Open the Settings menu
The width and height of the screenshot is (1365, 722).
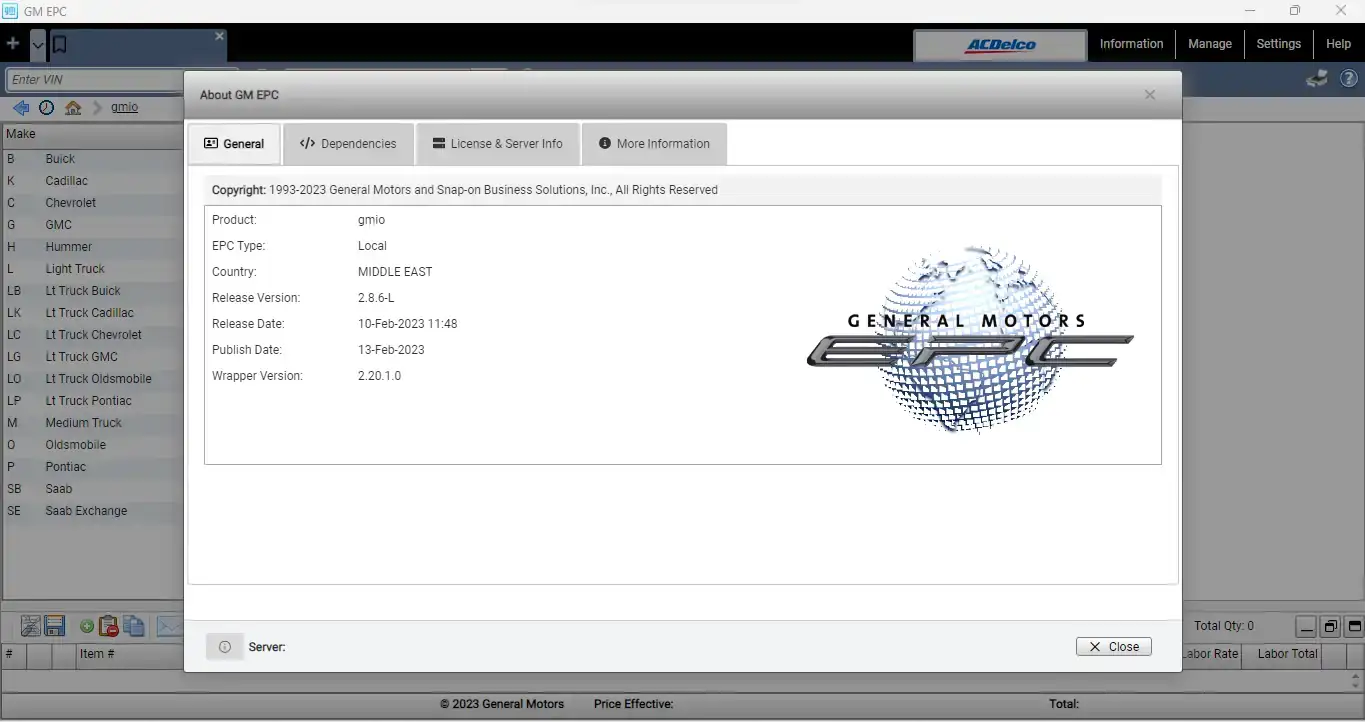(1278, 44)
